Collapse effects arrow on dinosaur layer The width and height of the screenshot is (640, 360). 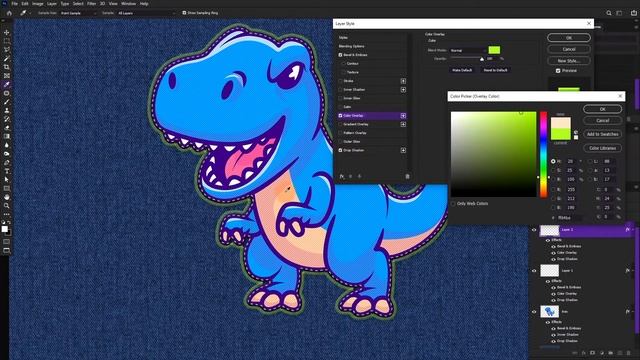(x=633, y=311)
